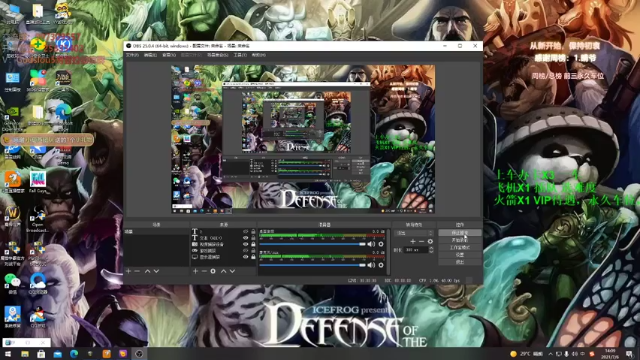Add a scene transition with plus icon
The width and height of the screenshot is (640, 360).
(x=413, y=242)
